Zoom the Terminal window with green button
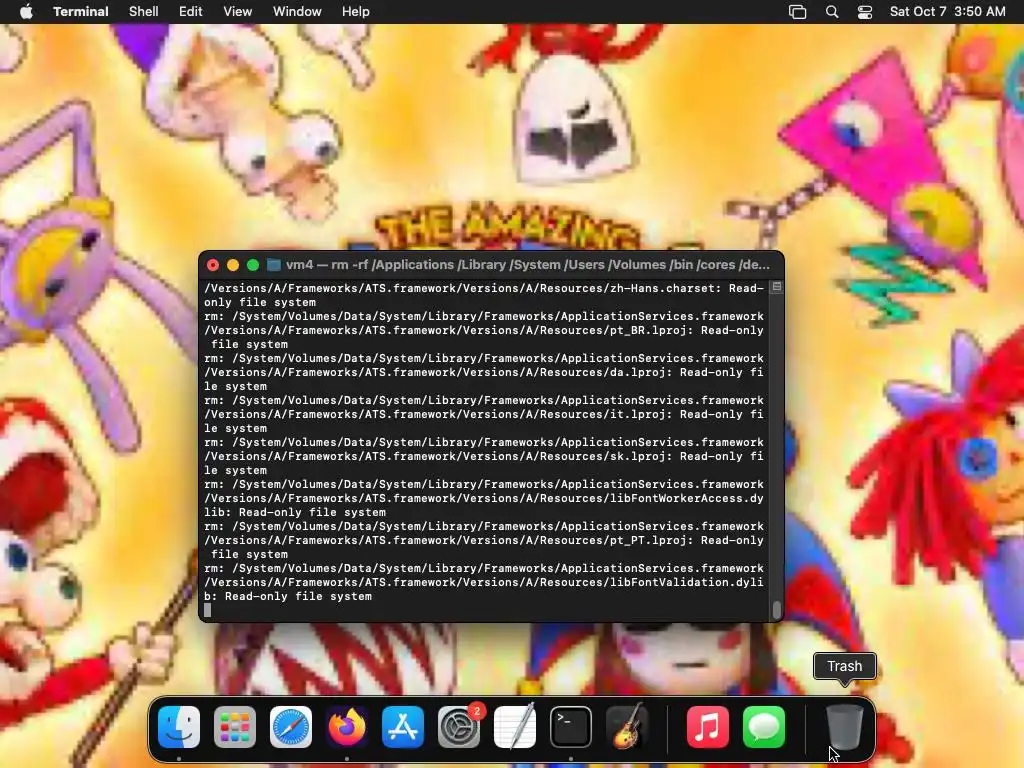This screenshot has height=768, width=1024. [x=253, y=265]
